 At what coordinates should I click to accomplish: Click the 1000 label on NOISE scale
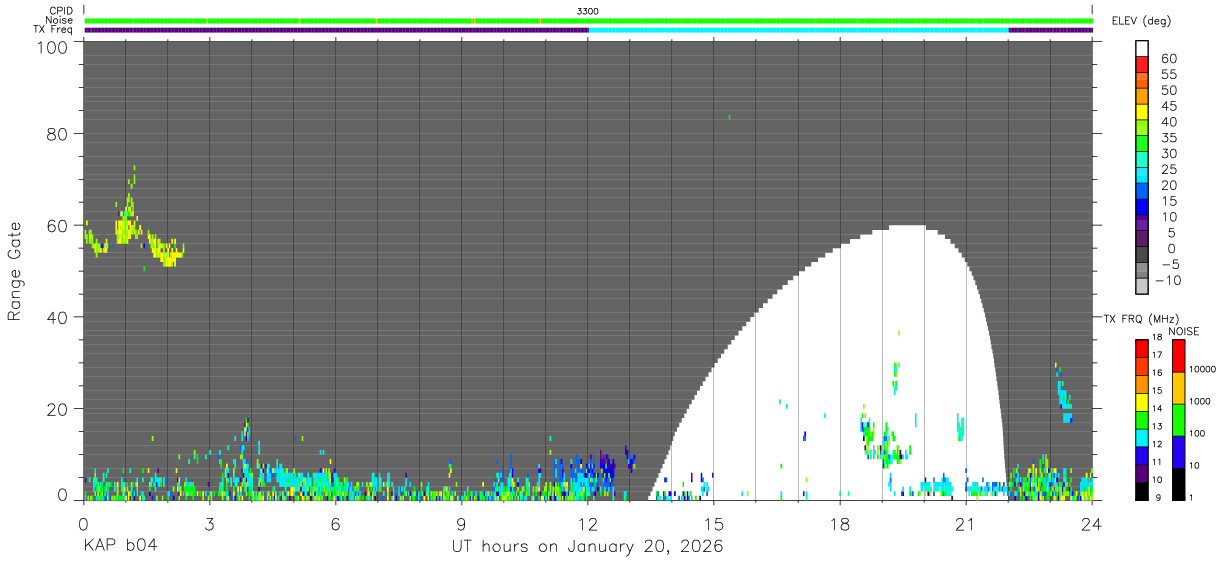pos(1200,401)
